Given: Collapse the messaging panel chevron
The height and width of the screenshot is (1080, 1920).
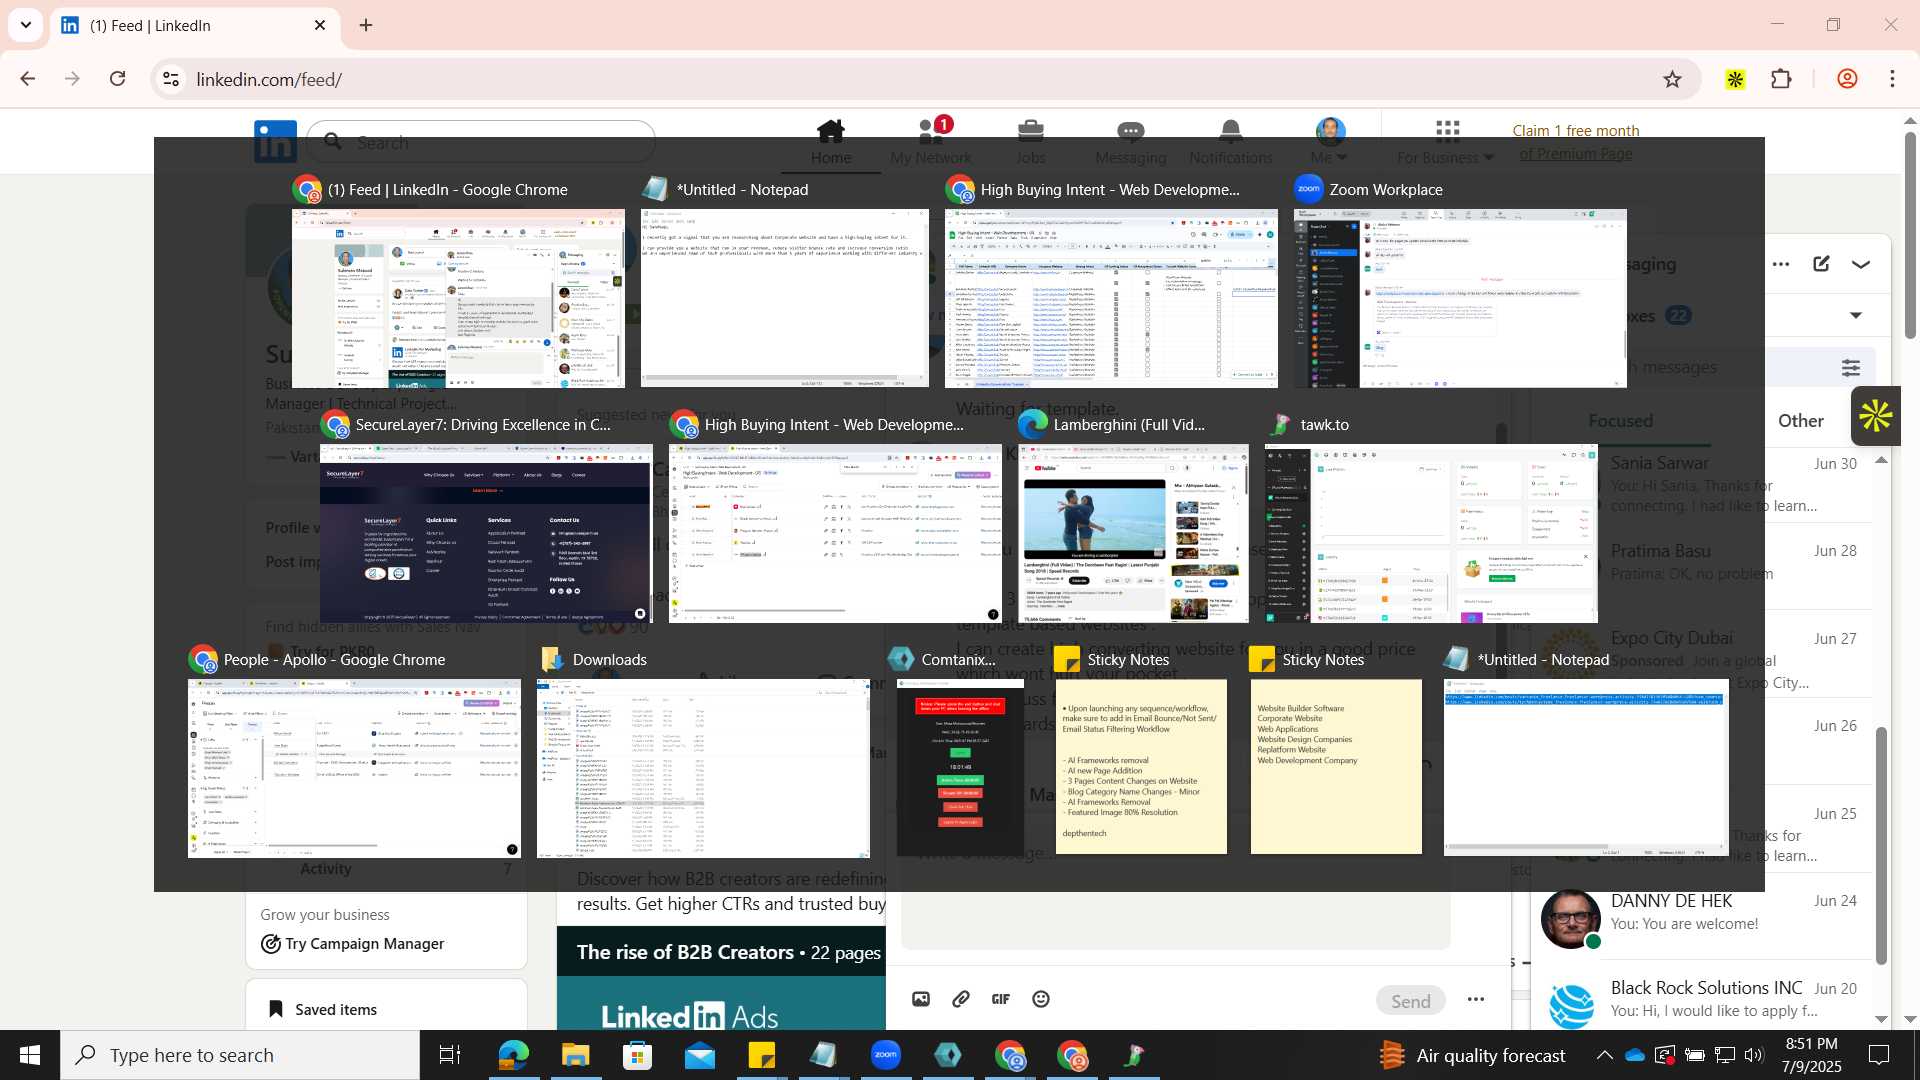Looking at the screenshot, I should click(1860, 264).
